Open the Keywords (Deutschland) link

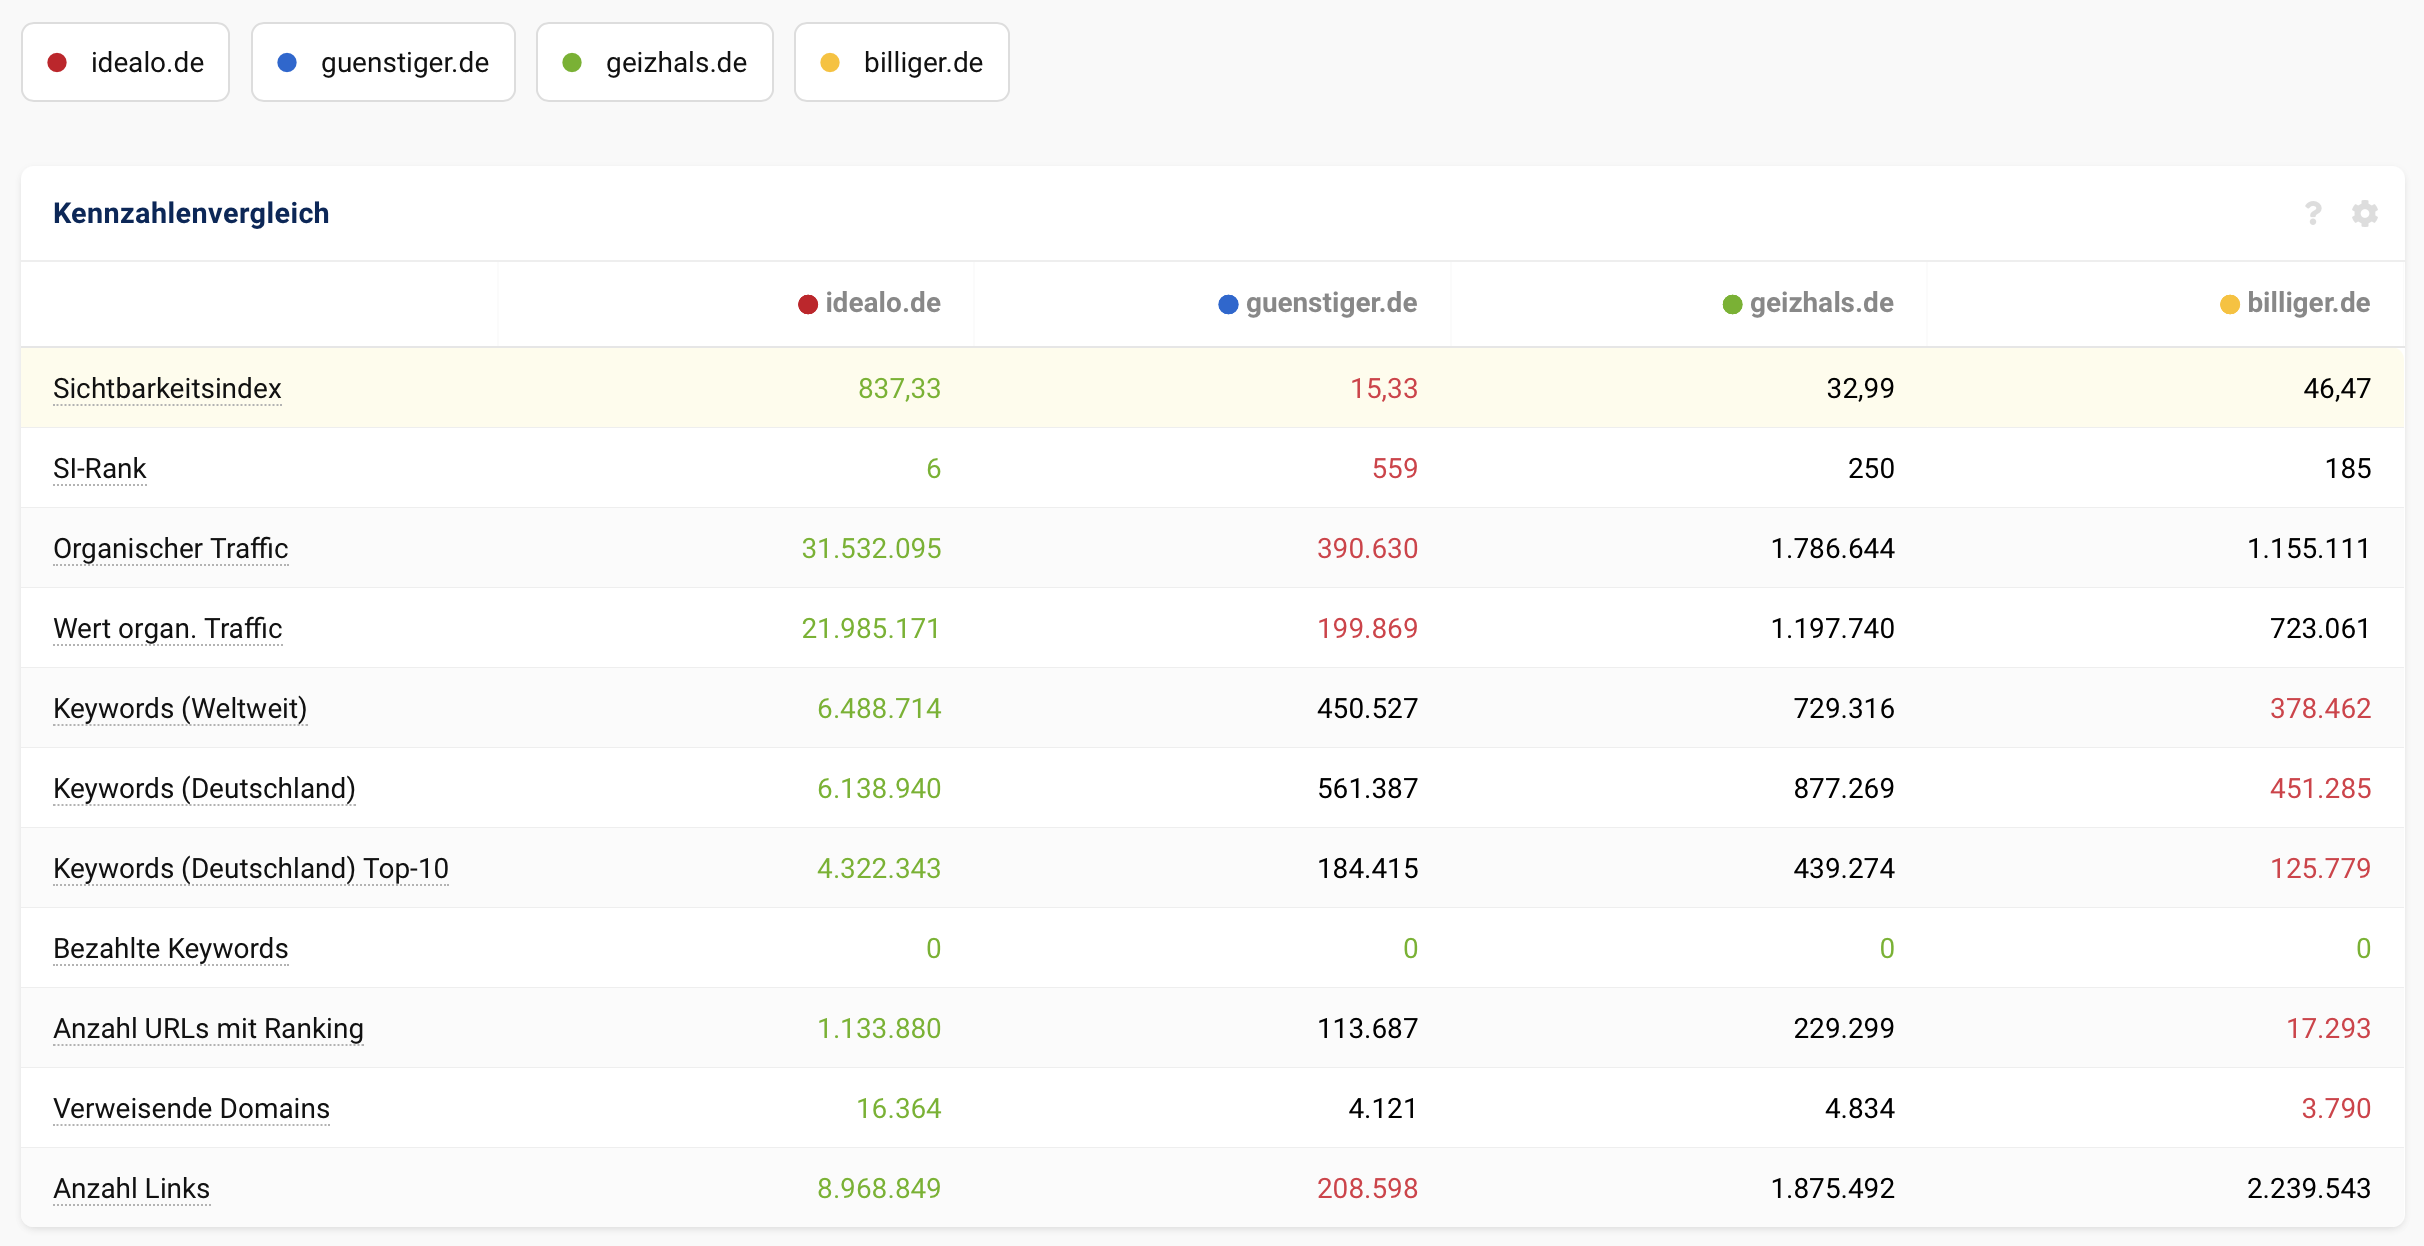204,788
